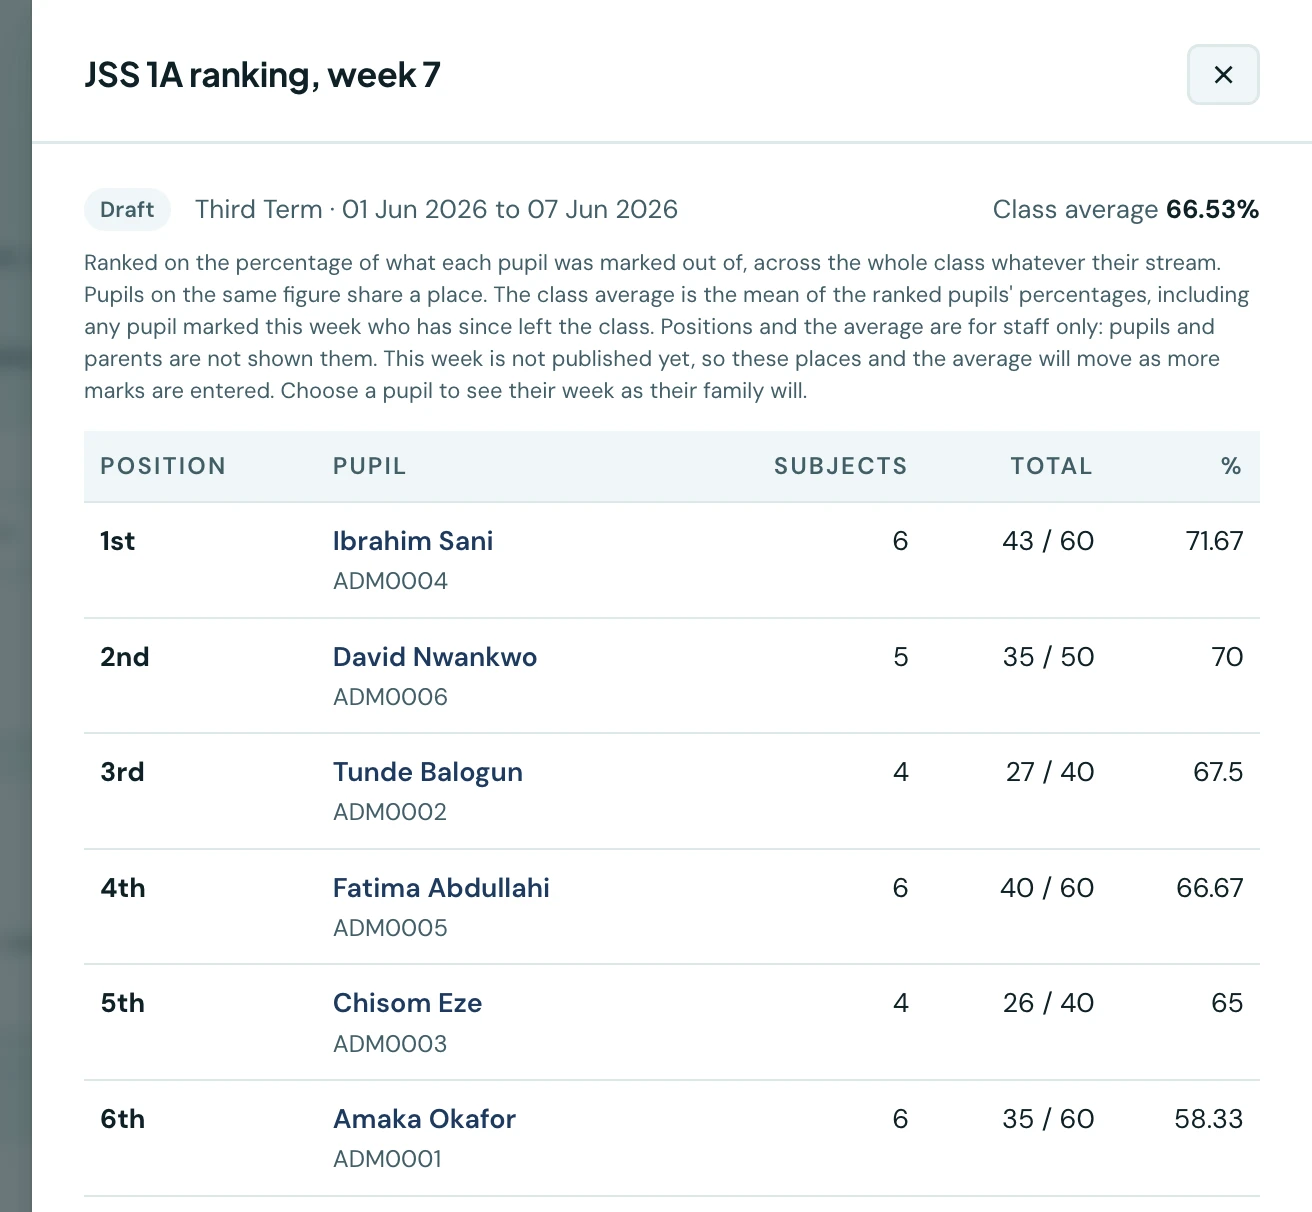Viewport: 1312px width, 1212px height.
Task: View Chisom Eze's week
Action: point(407,1003)
